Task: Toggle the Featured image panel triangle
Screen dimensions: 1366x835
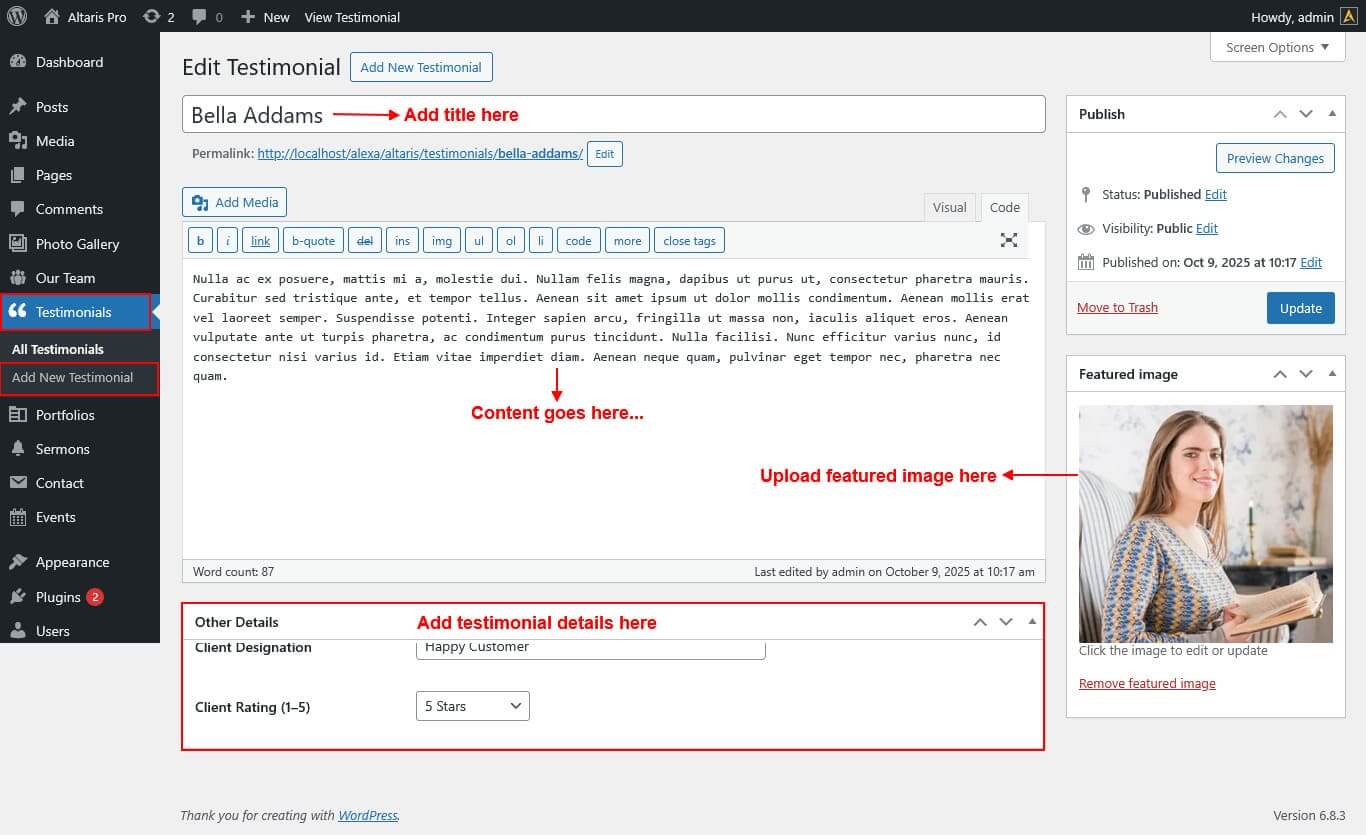Action: coord(1332,374)
